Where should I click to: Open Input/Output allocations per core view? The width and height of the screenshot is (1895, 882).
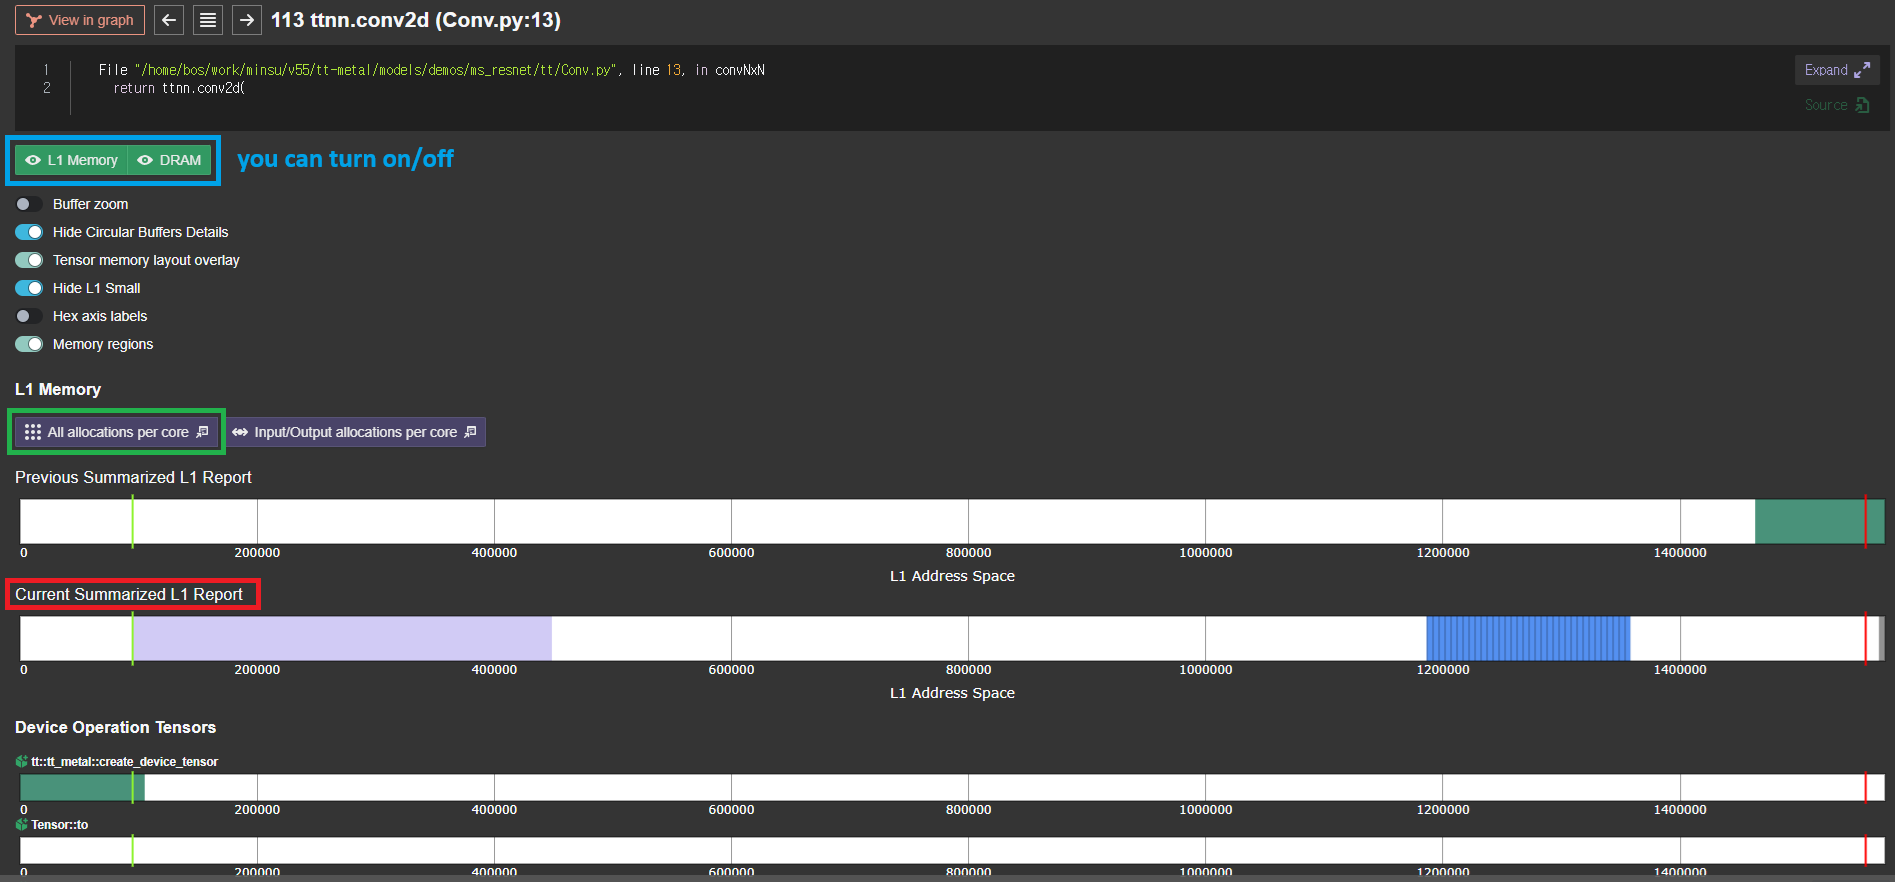pyautogui.click(x=355, y=432)
